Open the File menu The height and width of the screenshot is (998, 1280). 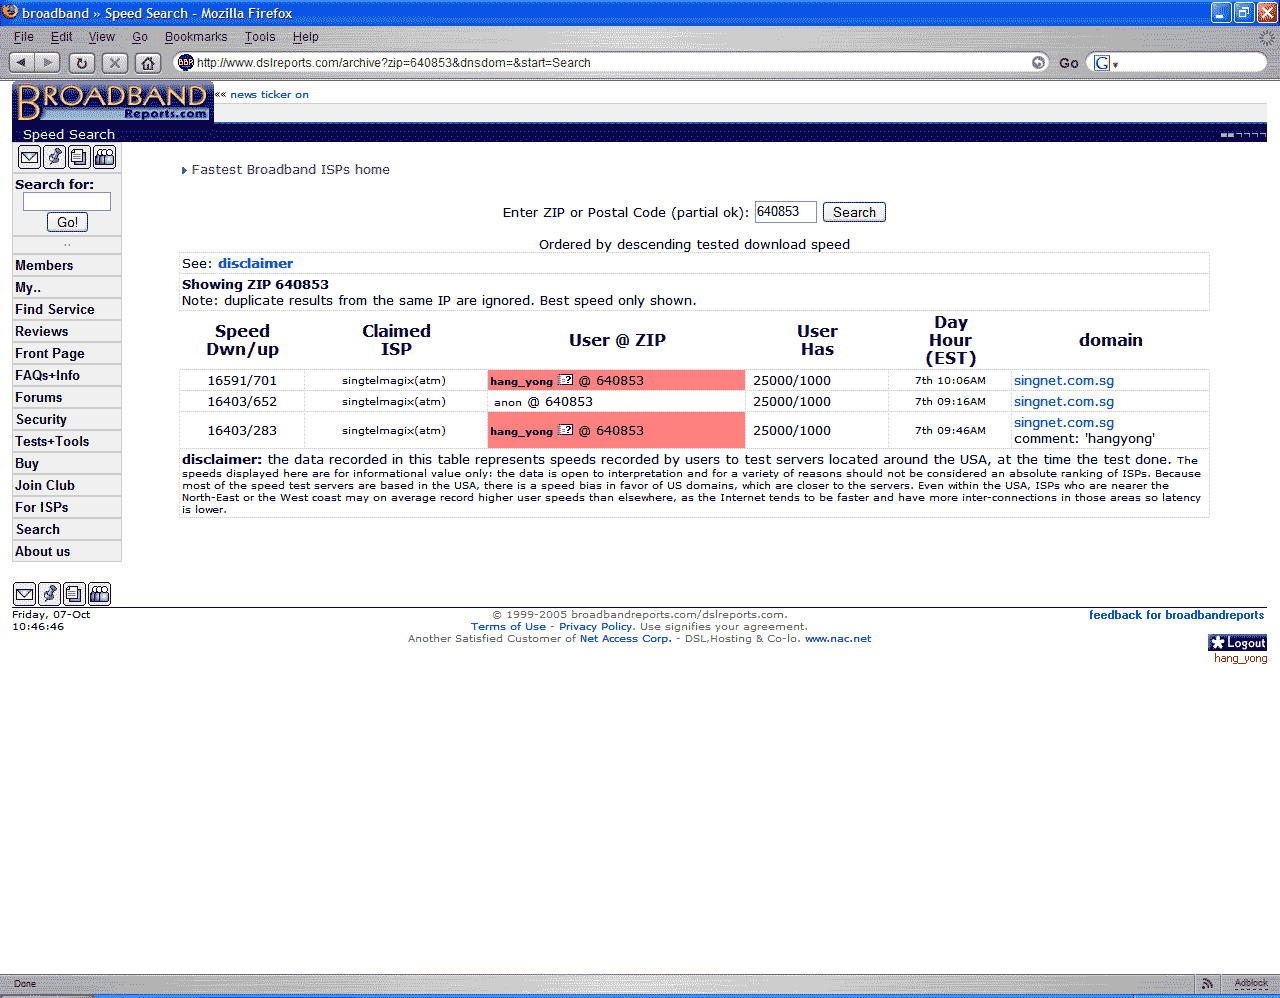pyautogui.click(x=24, y=37)
